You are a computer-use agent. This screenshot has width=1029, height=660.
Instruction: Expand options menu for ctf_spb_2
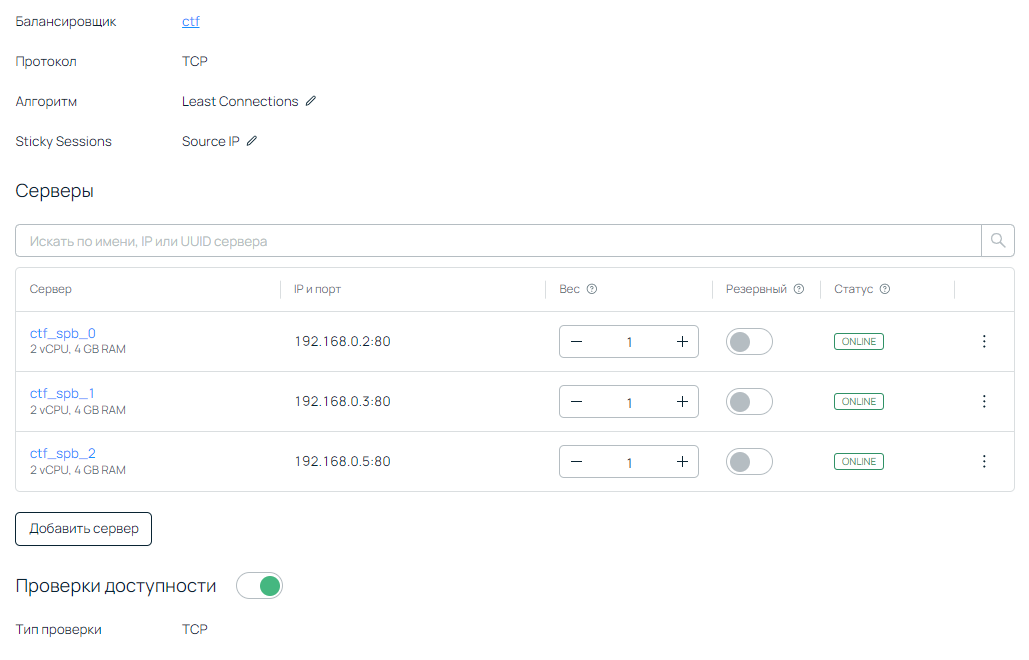984,462
